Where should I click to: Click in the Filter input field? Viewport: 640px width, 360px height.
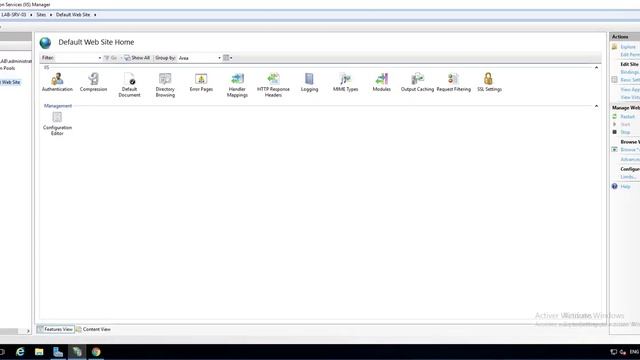(76, 58)
